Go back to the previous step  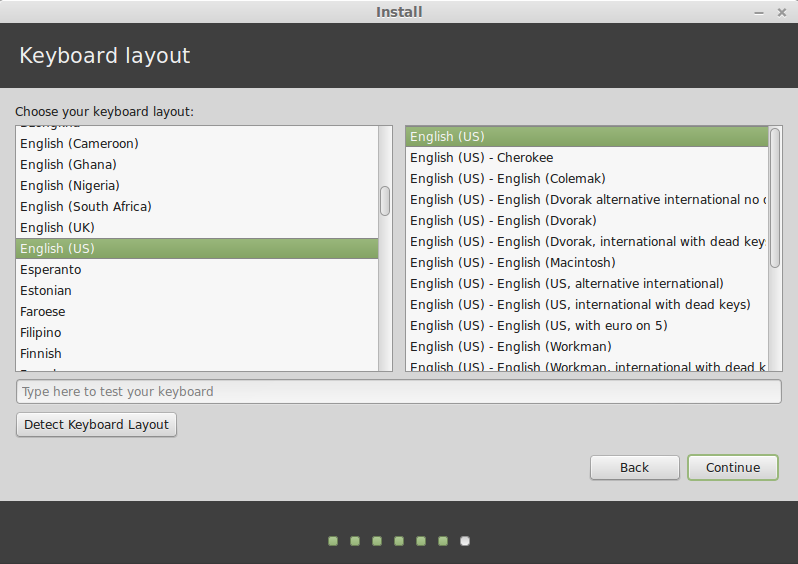635,467
